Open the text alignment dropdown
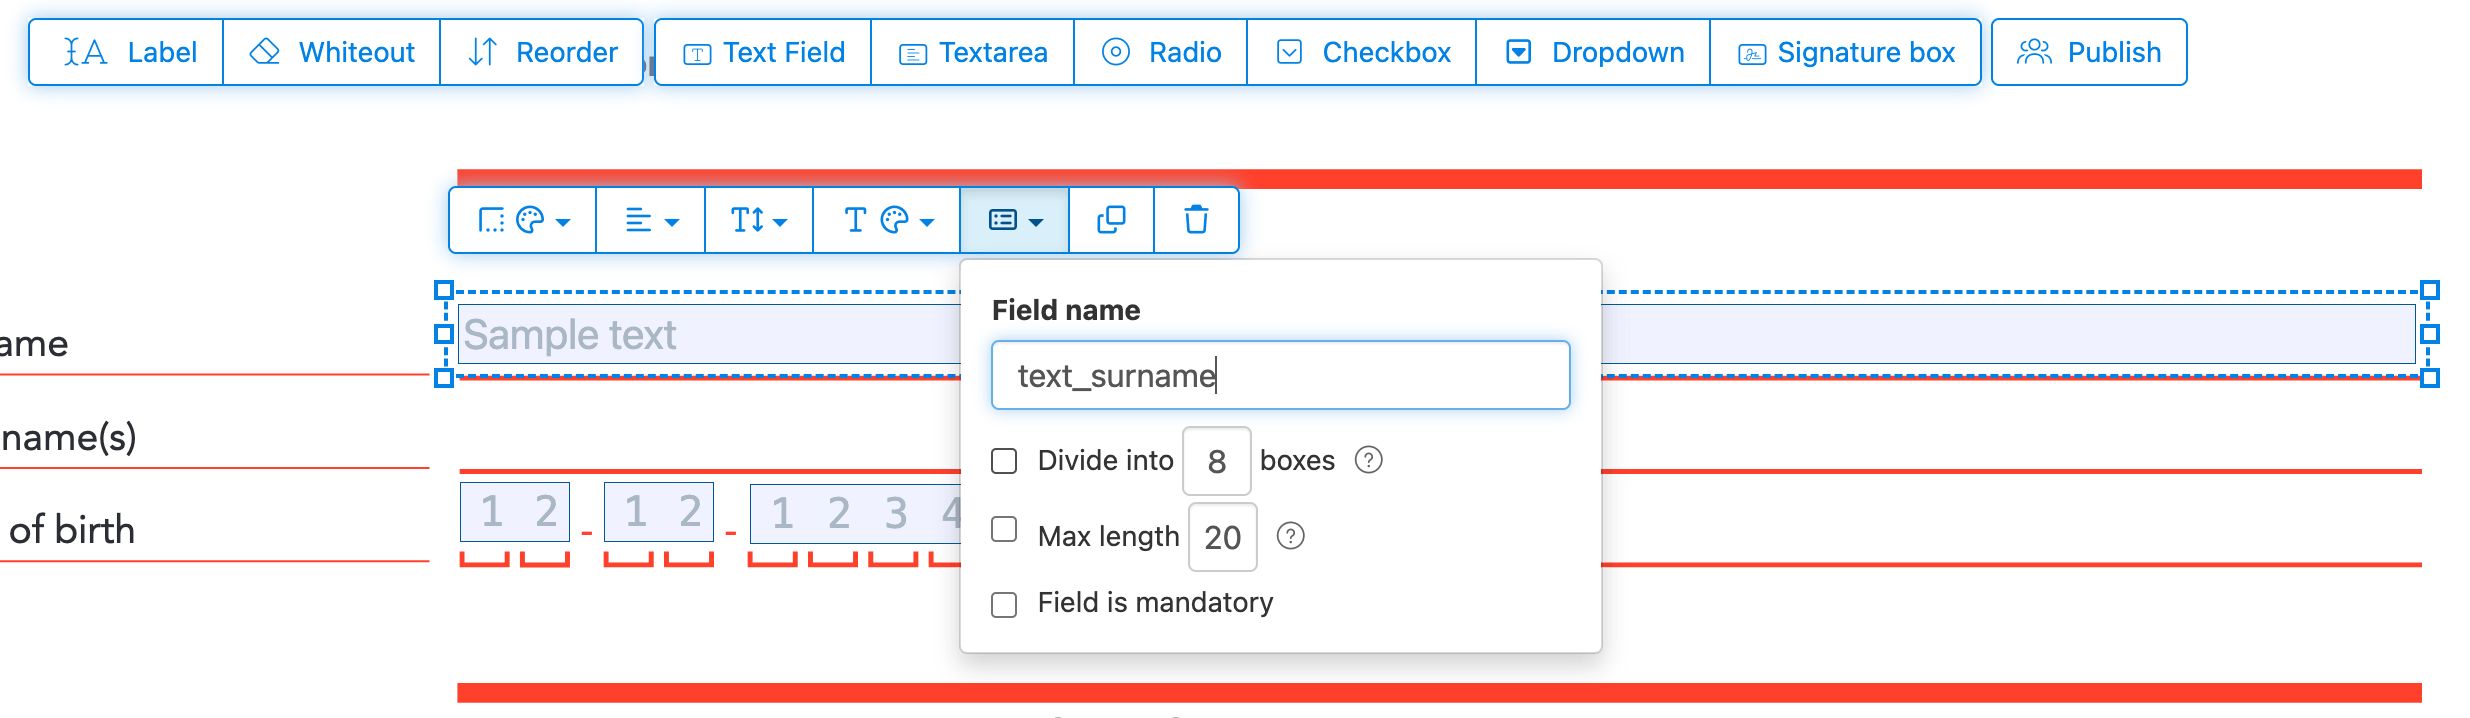The width and height of the screenshot is (2470, 718). [x=651, y=220]
